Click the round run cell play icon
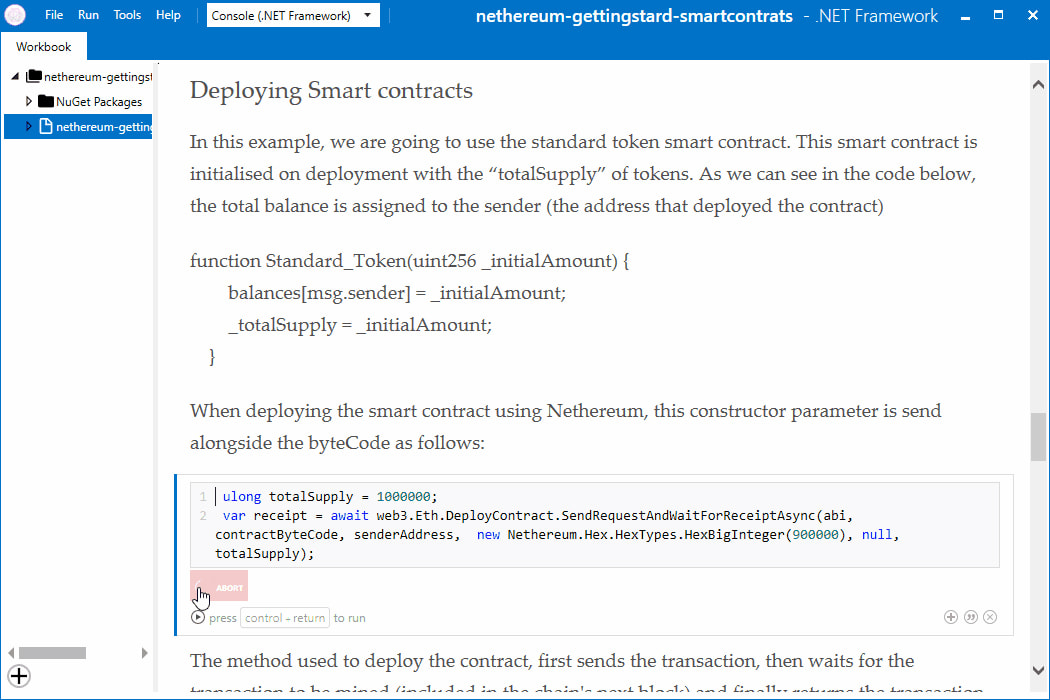Image resolution: width=1050 pixels, height=700 pixels. [198, 618]
